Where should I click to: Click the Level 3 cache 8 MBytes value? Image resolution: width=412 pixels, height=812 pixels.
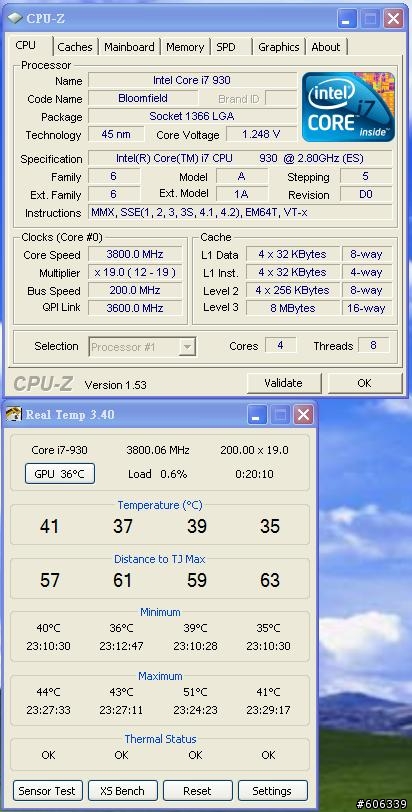pyautogui.click(x=292, y=308)
